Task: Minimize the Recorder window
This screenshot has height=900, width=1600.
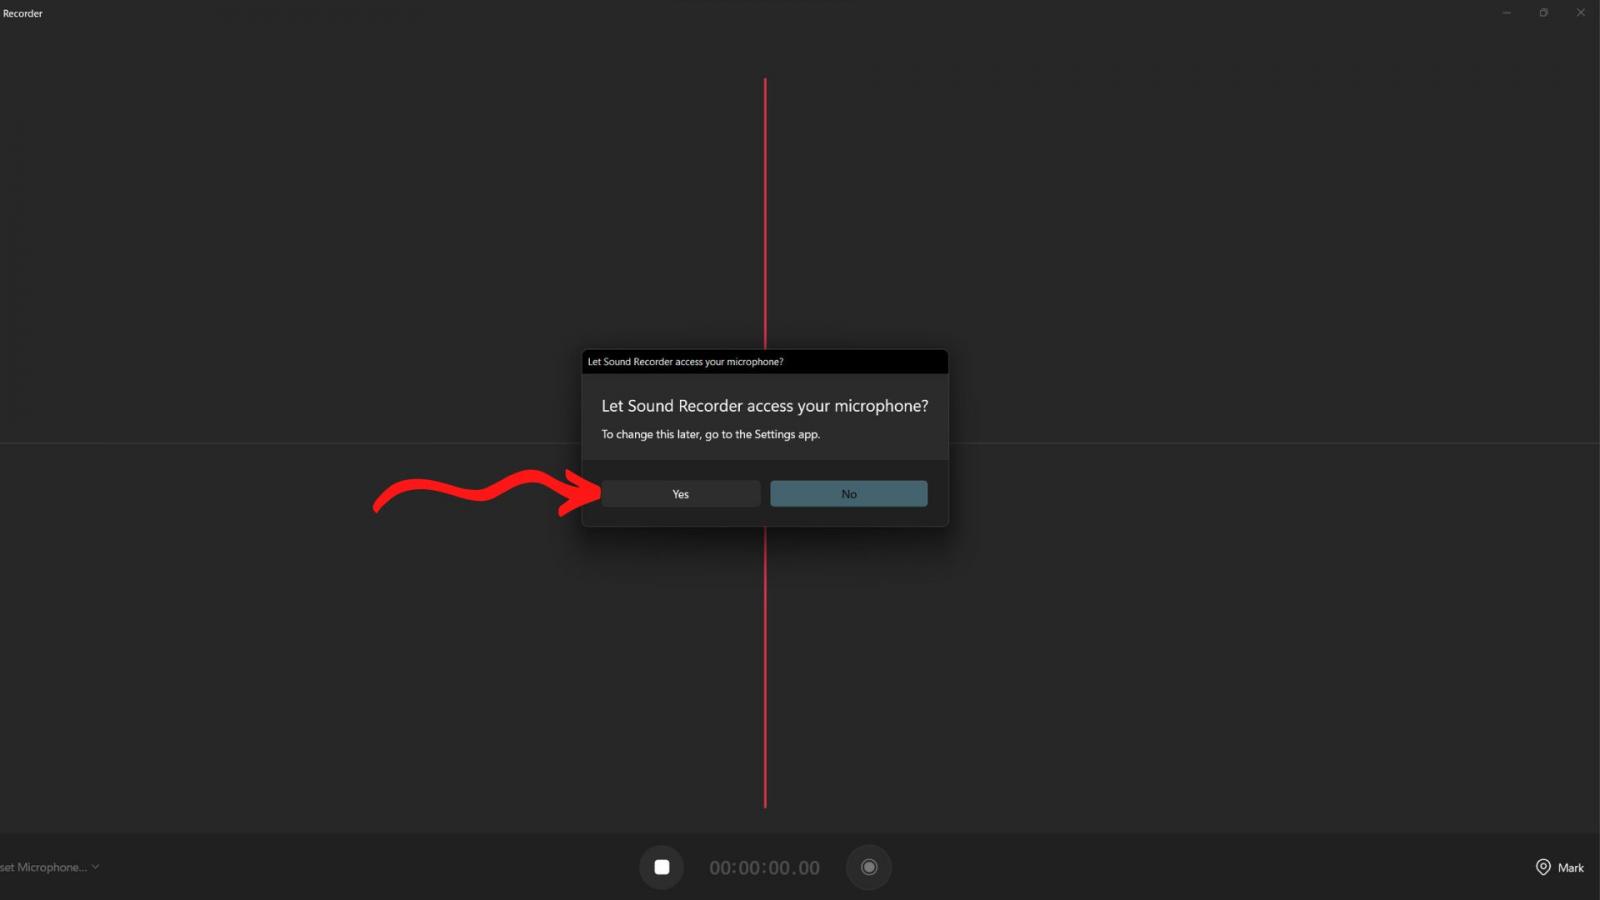Action: (x=1507, y=13)
